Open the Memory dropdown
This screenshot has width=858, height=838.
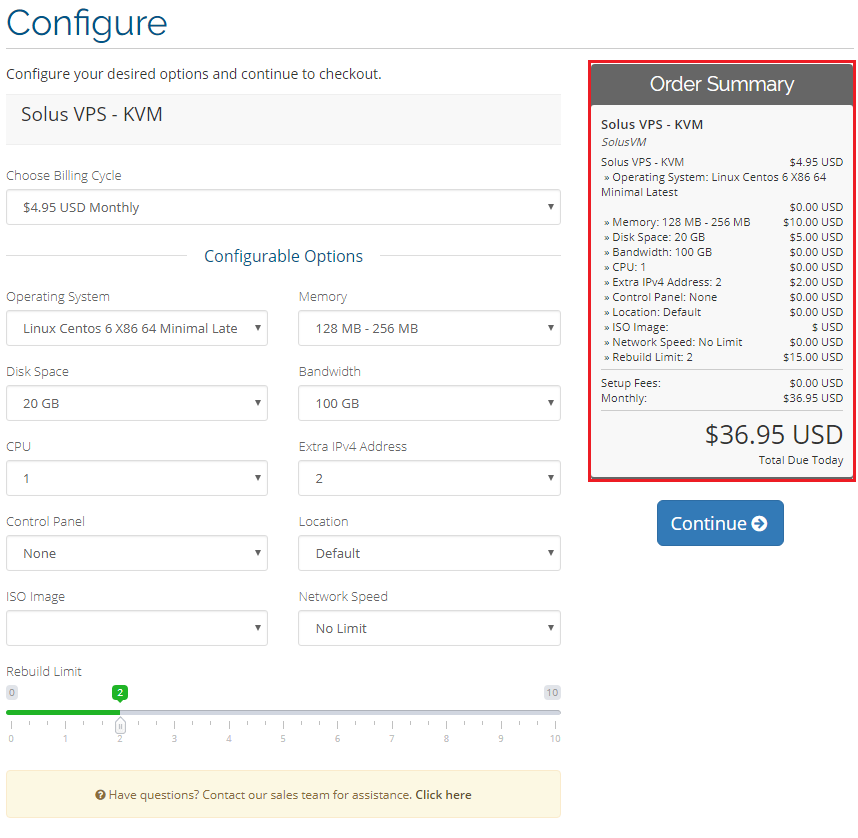coord(430,328)
